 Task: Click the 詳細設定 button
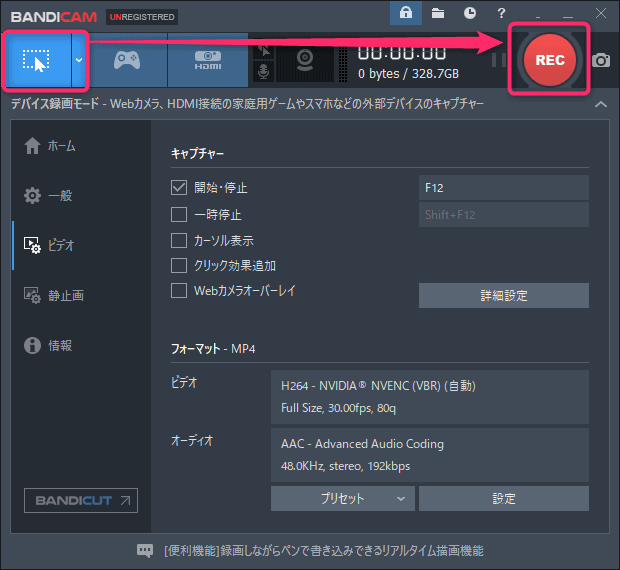[503, 295]
